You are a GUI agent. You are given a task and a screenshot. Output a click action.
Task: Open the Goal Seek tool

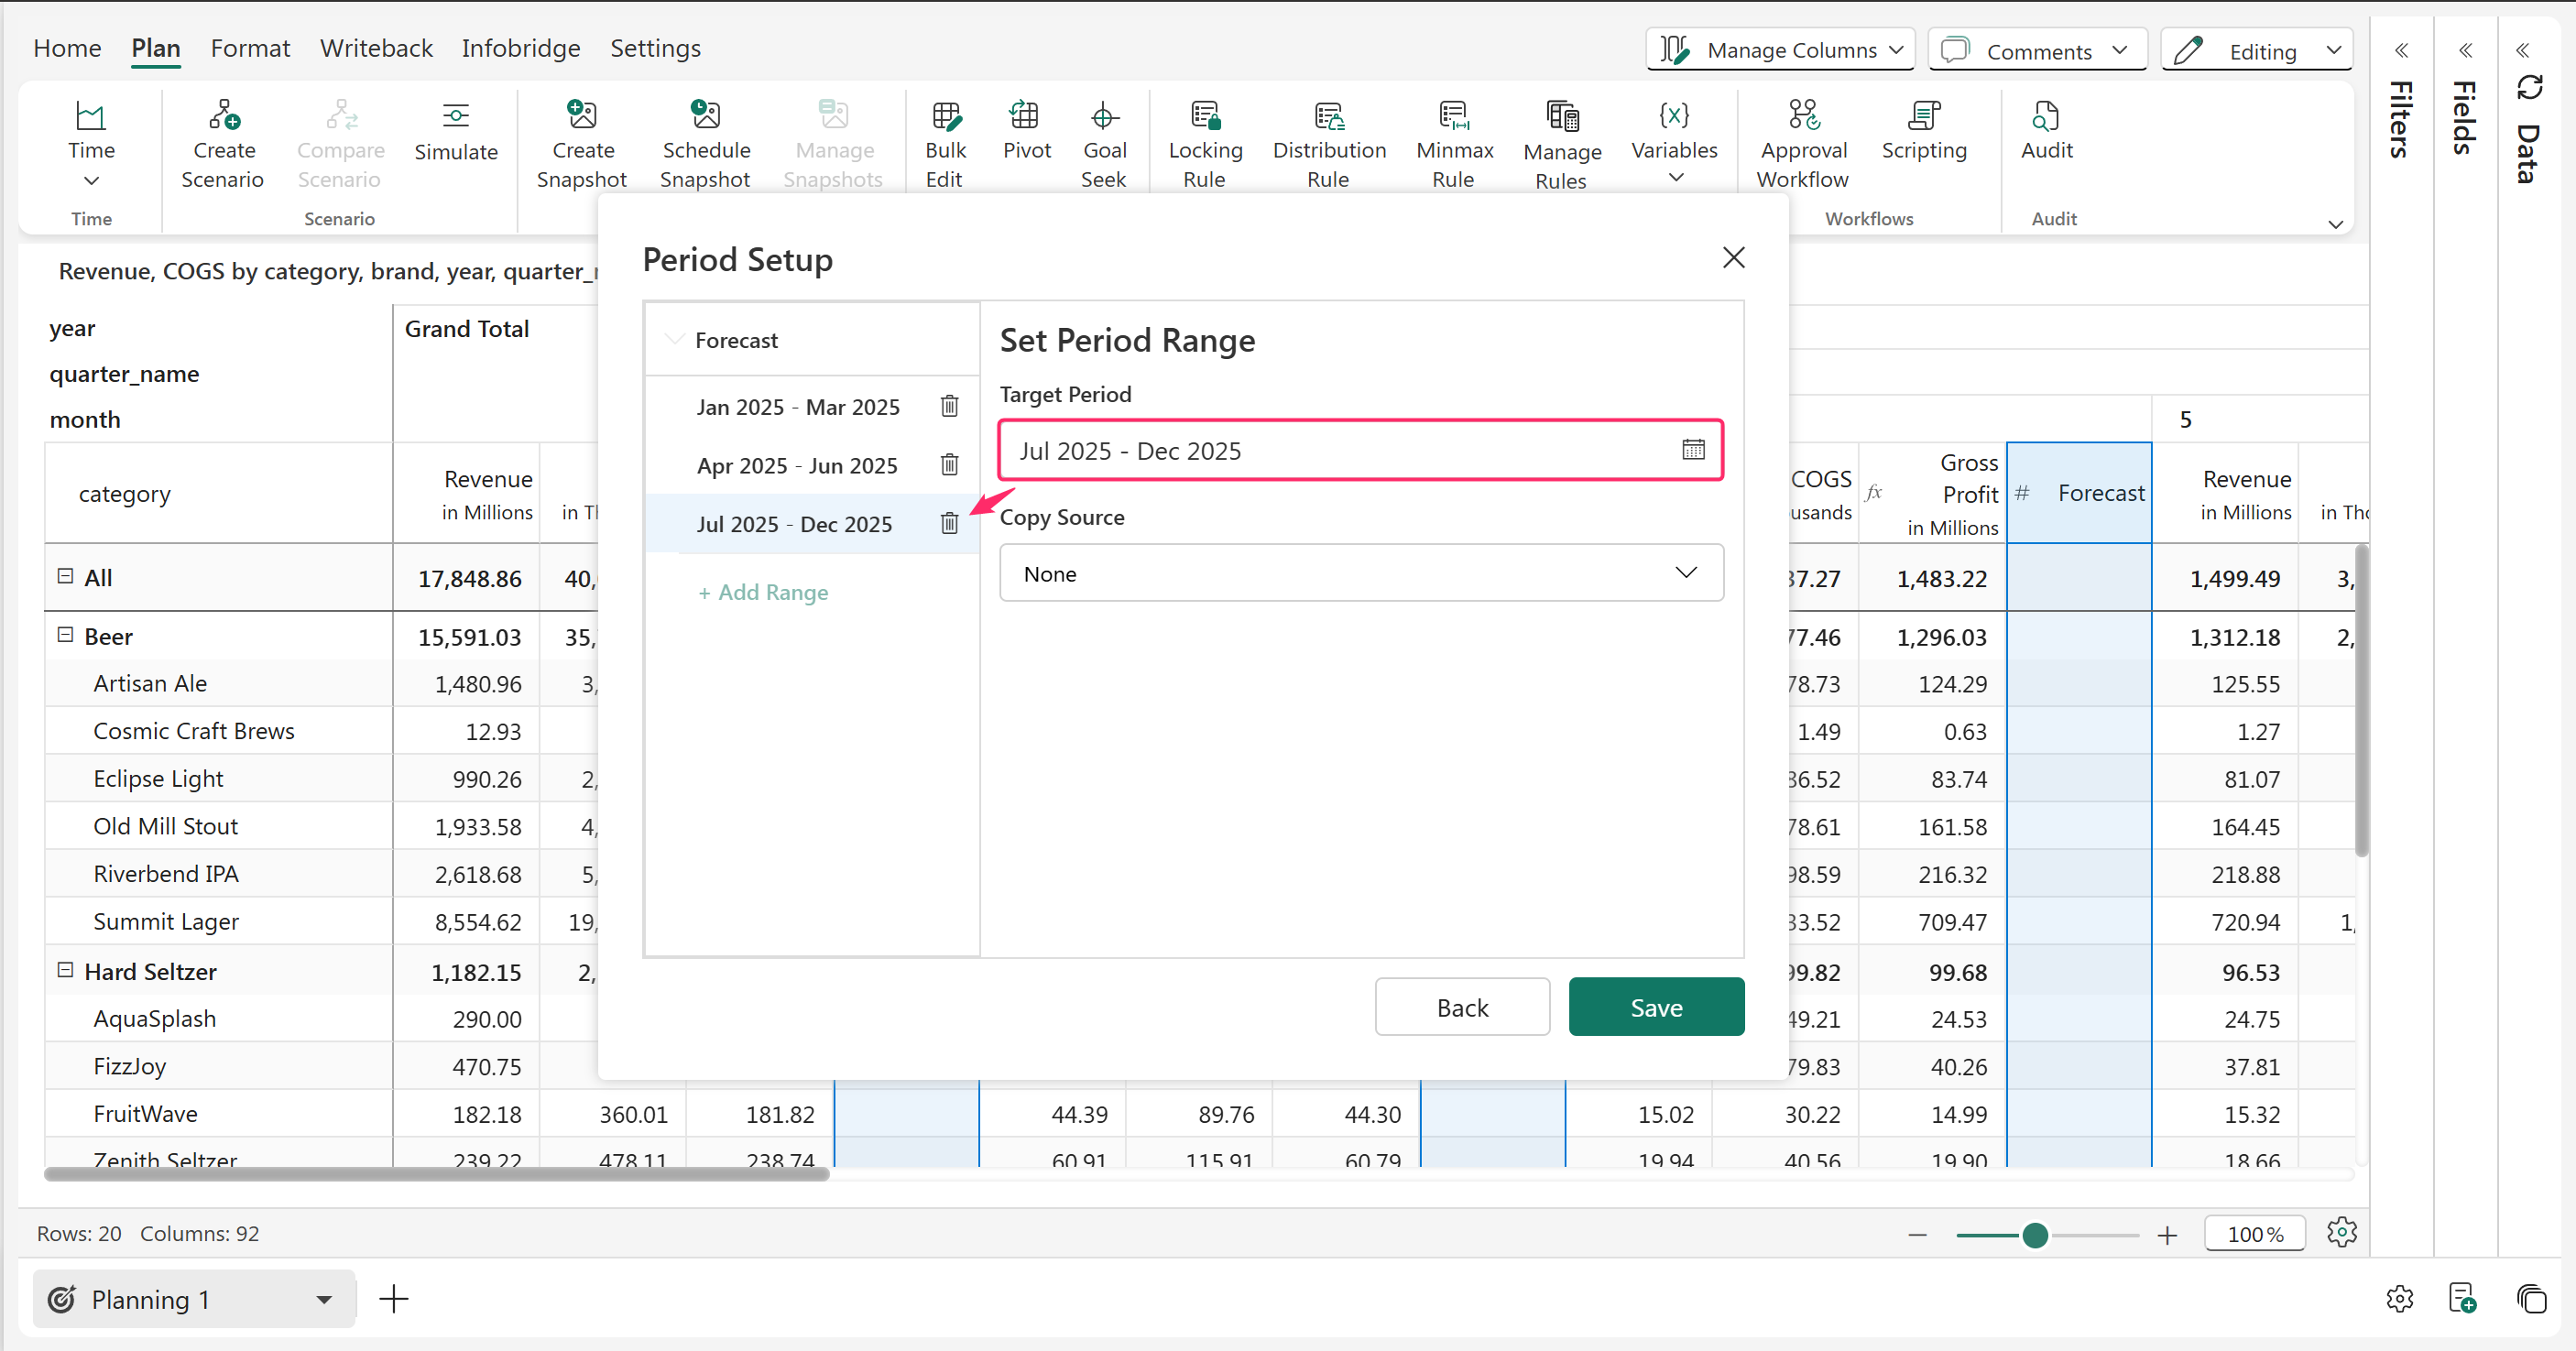(1103, 116)
